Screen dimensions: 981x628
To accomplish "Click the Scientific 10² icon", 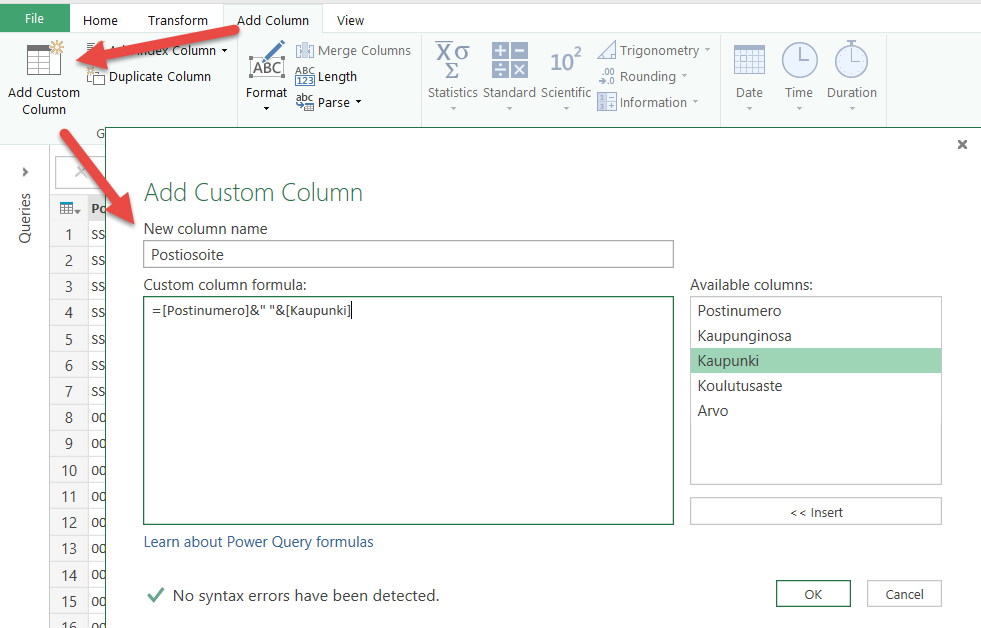I will (x=565, y=61).
